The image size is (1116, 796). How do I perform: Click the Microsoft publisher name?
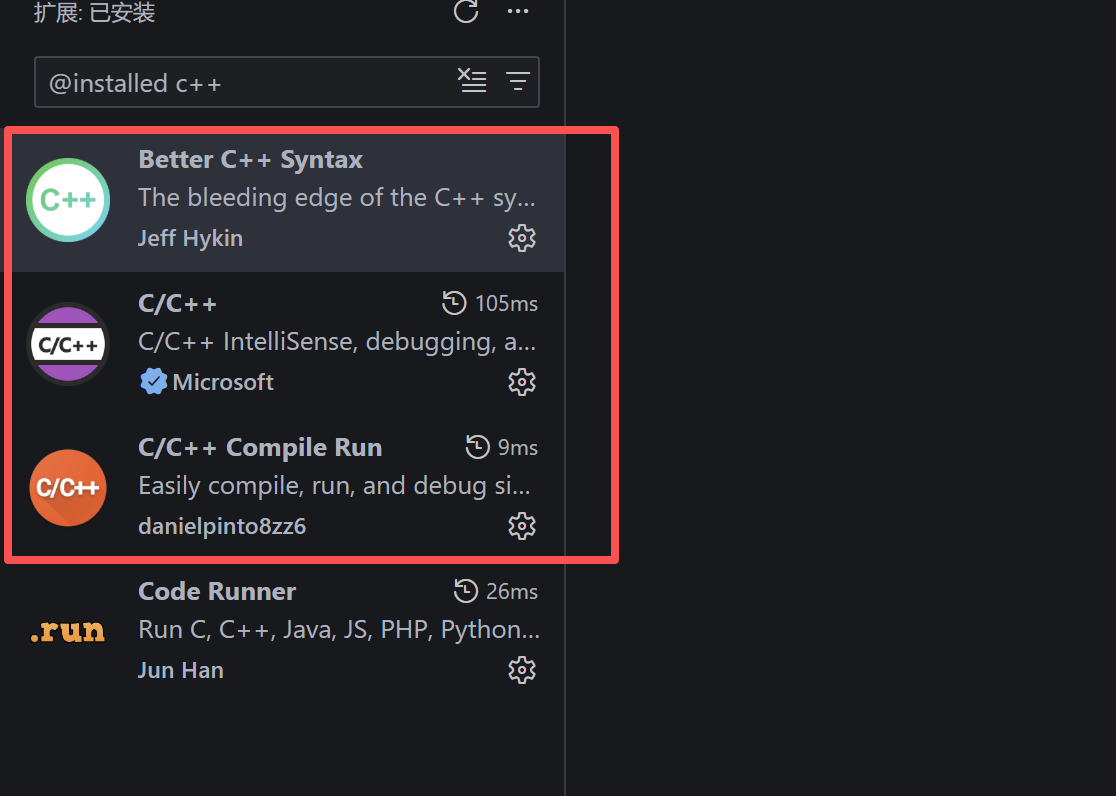(x=223, y=382)
